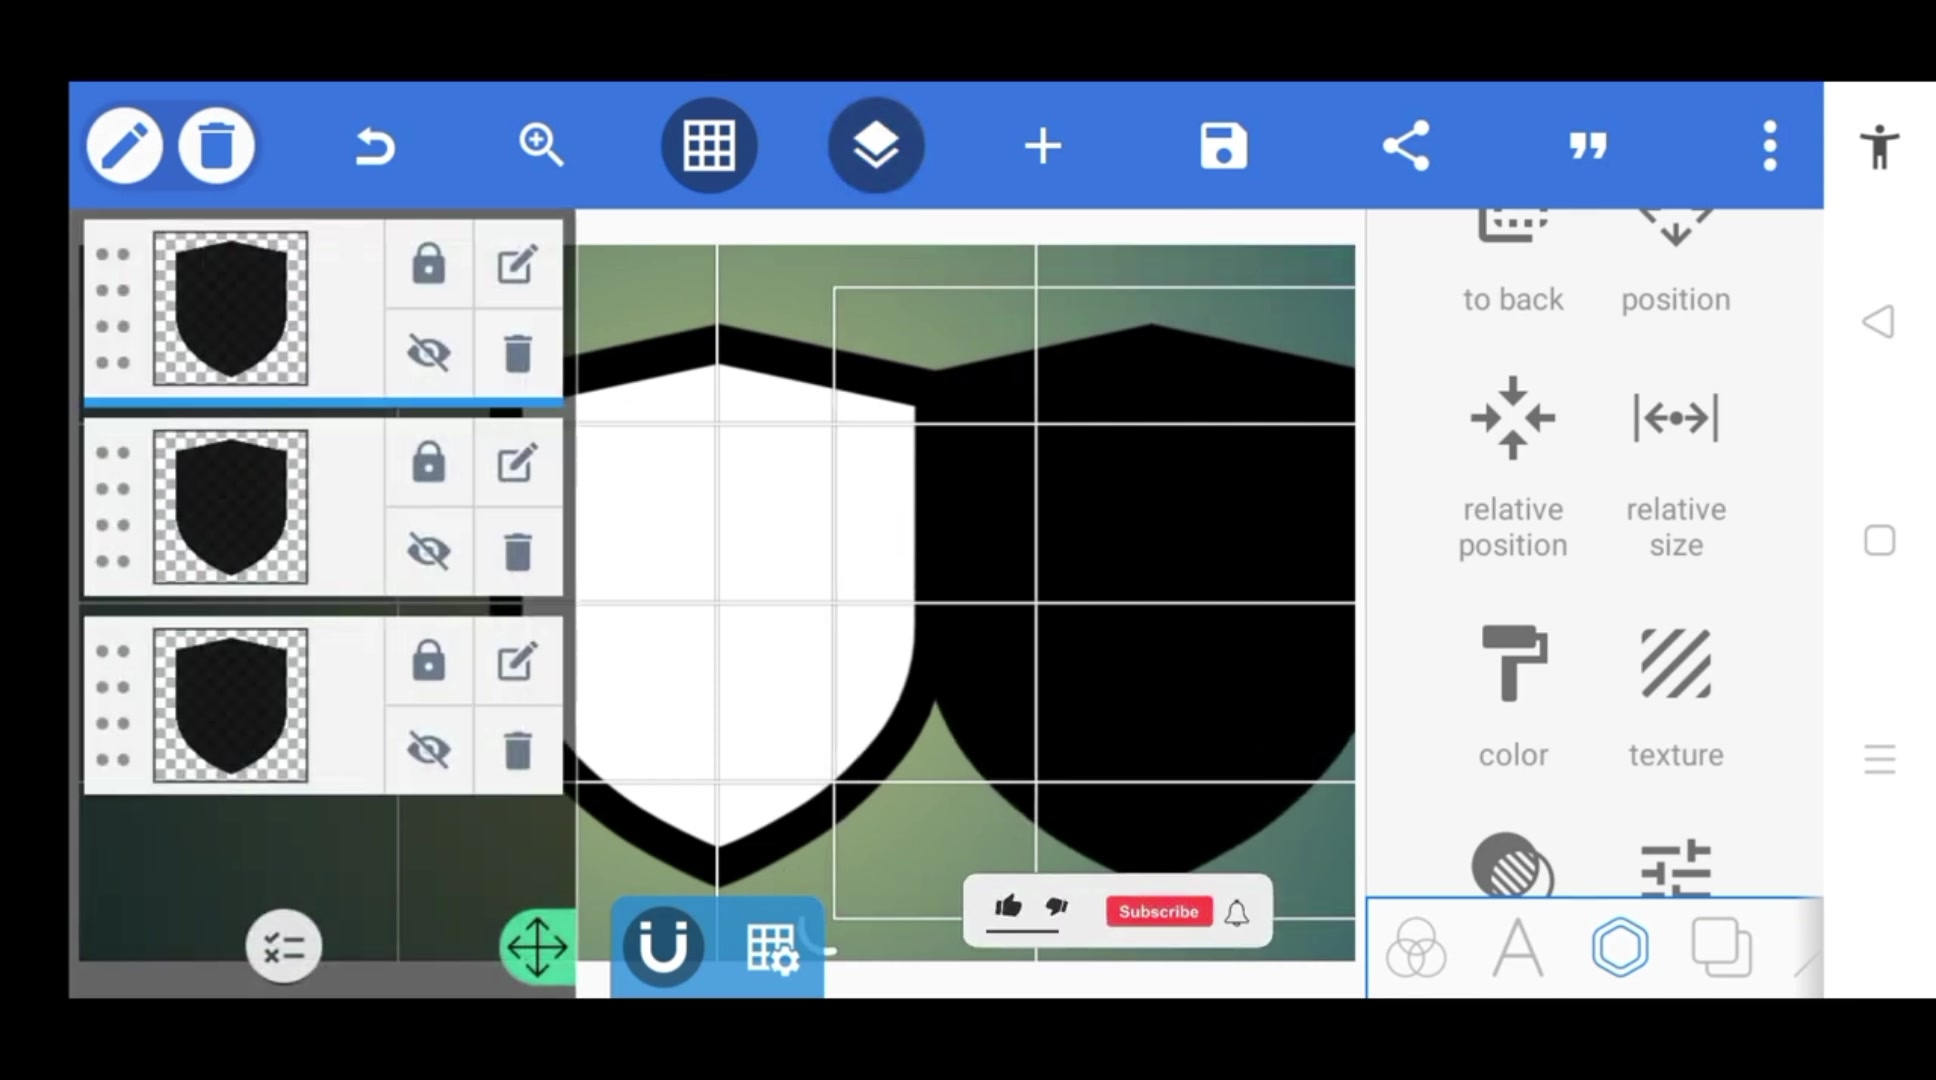Undo the last action
This screenshot has width=1936, height=1080.
375,147
